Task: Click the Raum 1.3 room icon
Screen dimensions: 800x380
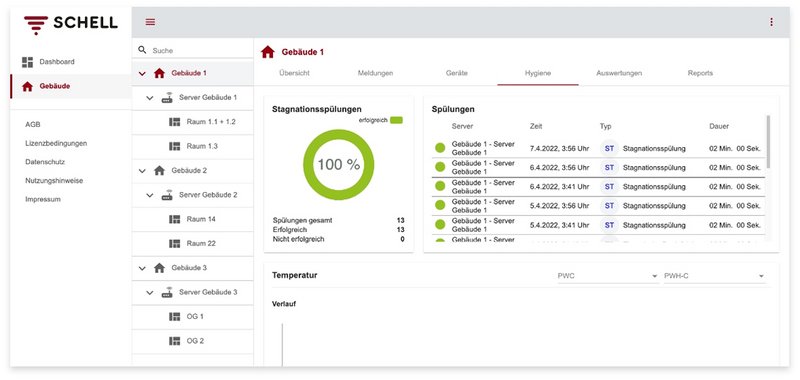Action: 174,146
